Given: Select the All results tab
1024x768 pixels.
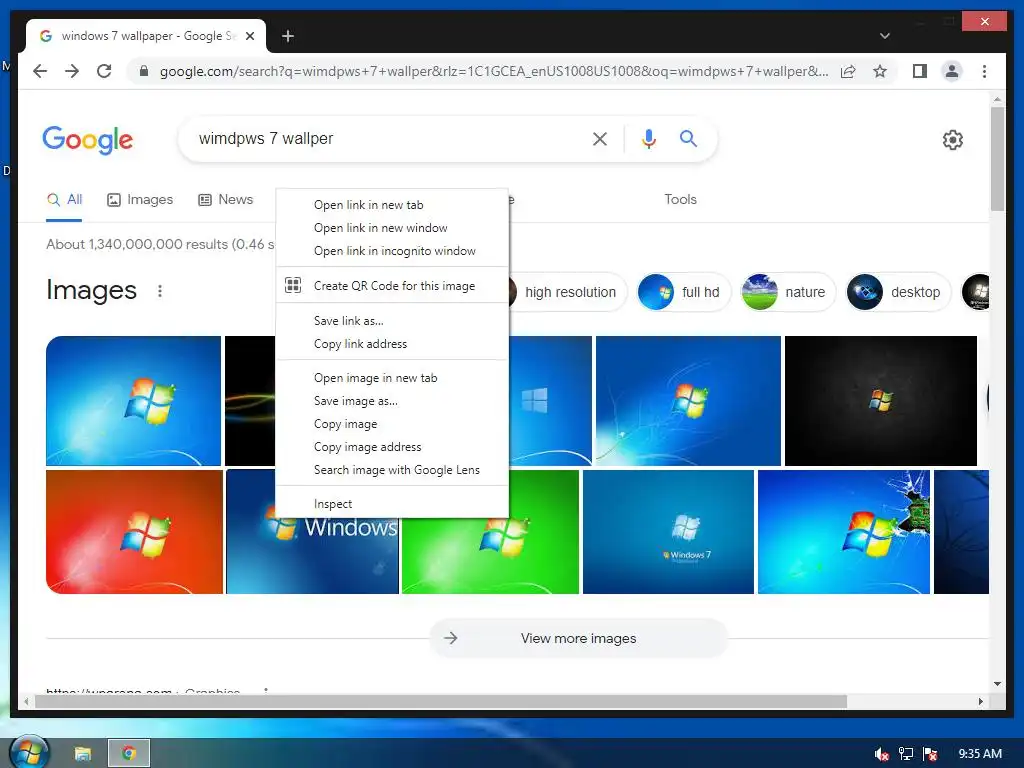Looking at the screenshot, I should (x=64, y=200).
